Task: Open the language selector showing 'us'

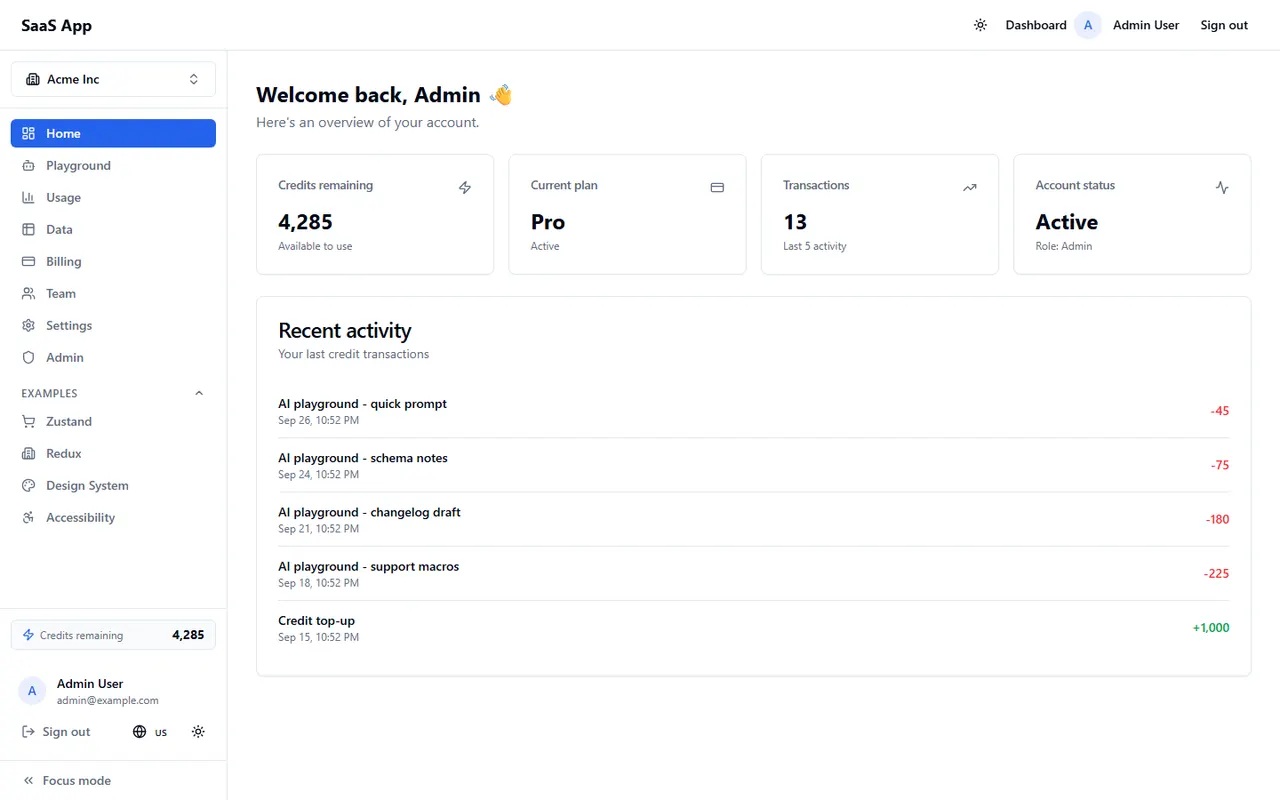Action: [x=150, y=732]
